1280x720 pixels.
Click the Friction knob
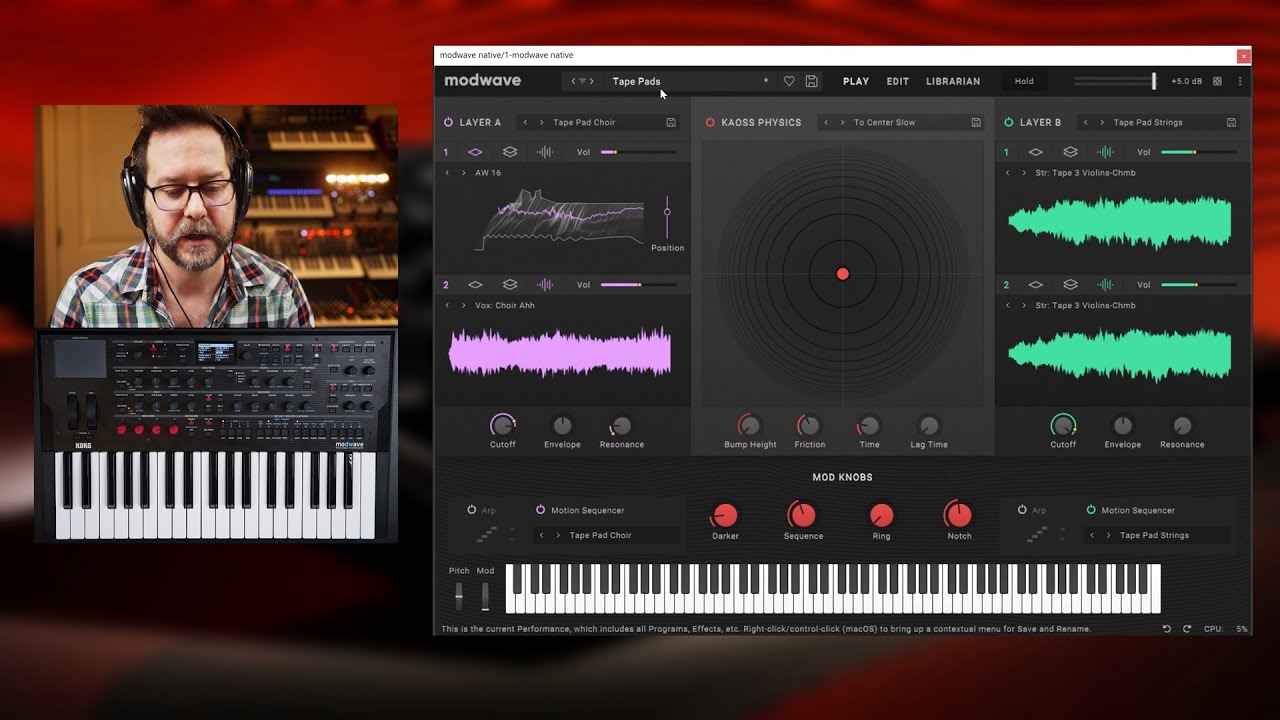(x=809, y=426)
